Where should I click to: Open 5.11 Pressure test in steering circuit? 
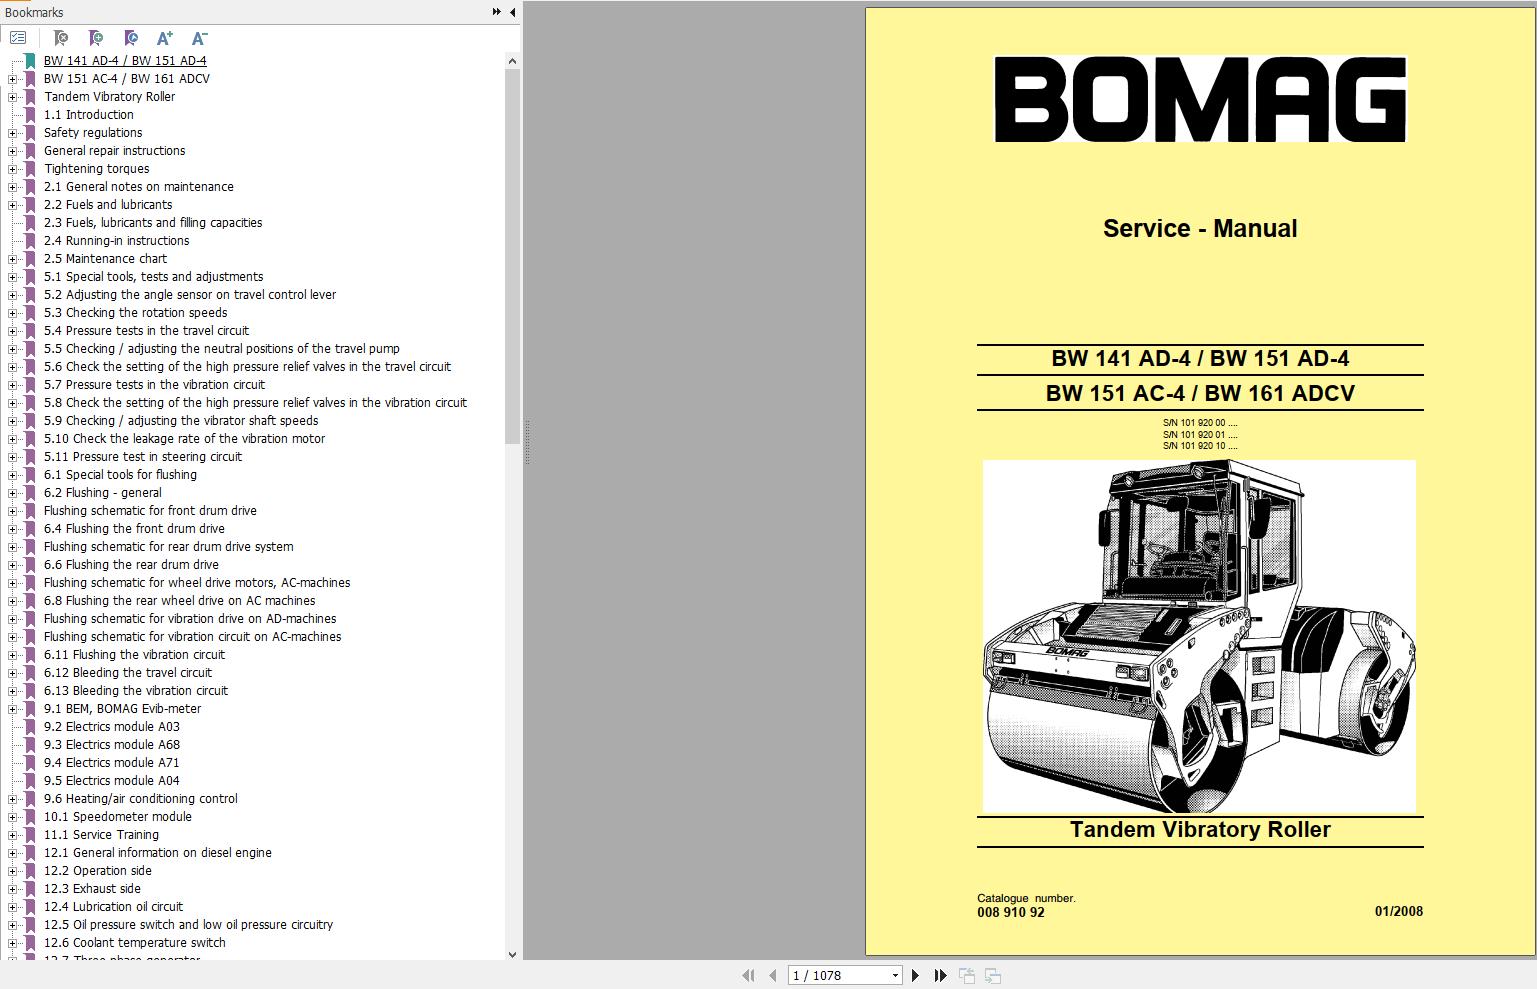coord(143,457)
